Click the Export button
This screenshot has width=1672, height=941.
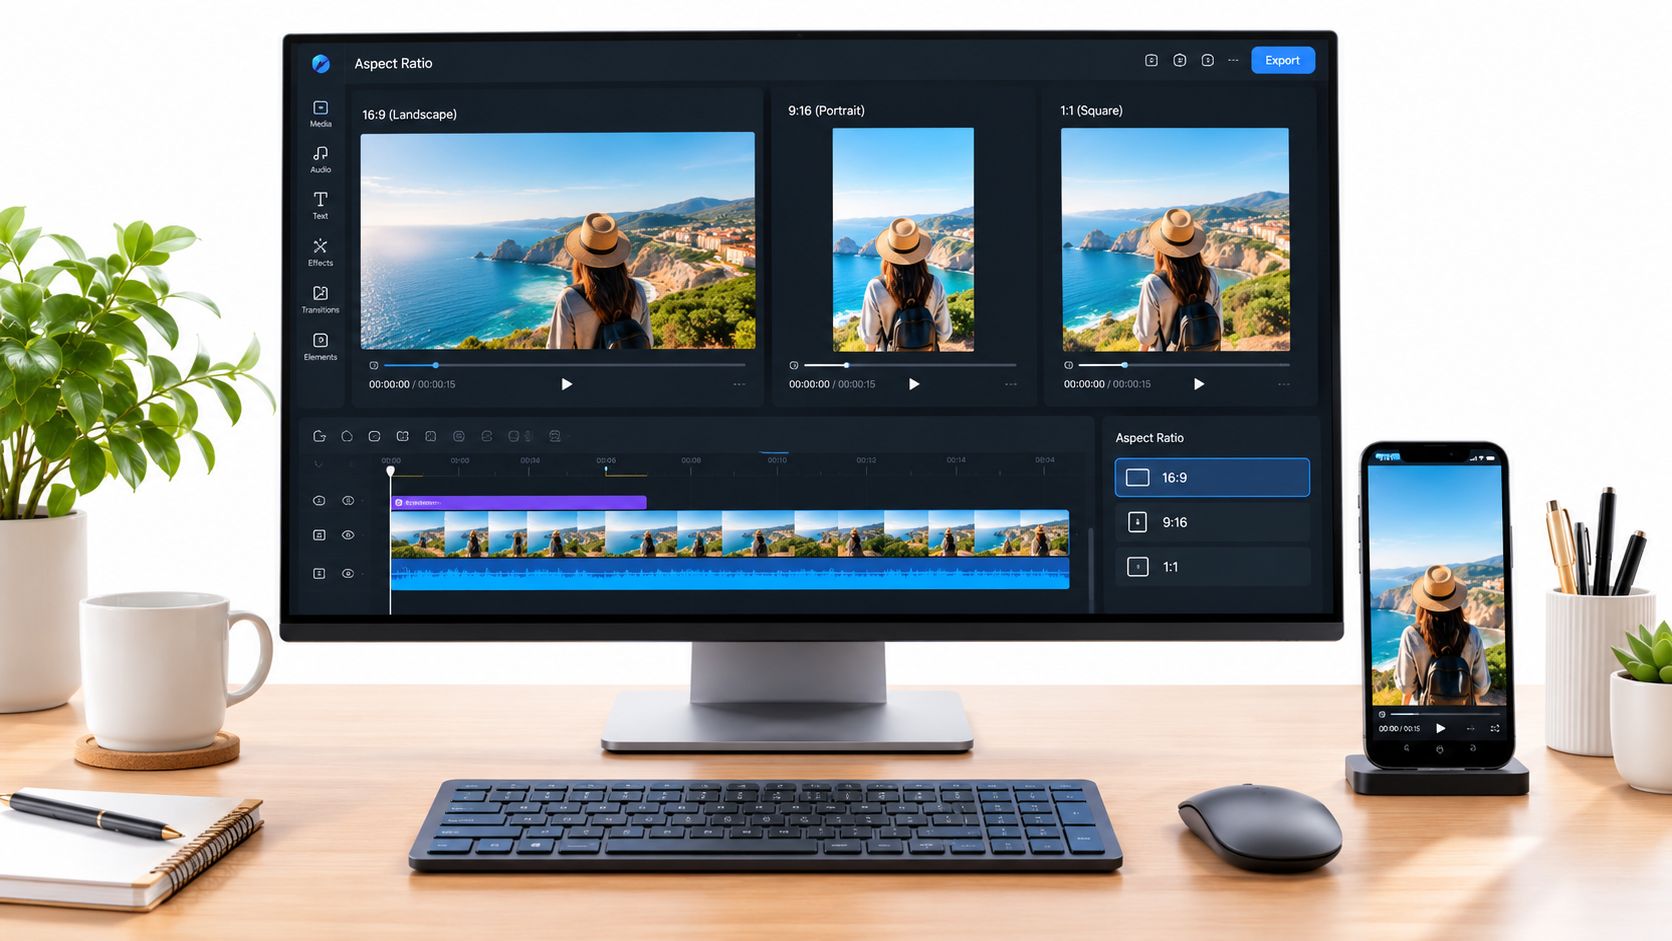[x=1282, y=60]
